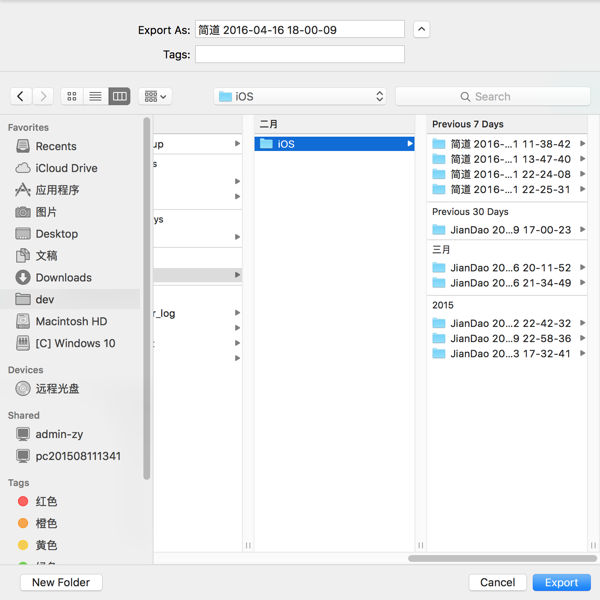Open the item arrangement dropdown
The width and height of the screenshot is (600, 600).
click(155, 96)
